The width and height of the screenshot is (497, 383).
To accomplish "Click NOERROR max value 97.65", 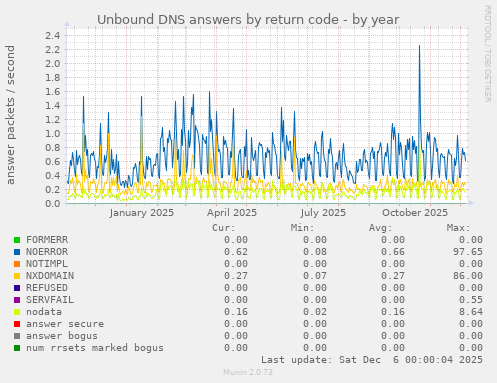I will click(x=468, y=252).
